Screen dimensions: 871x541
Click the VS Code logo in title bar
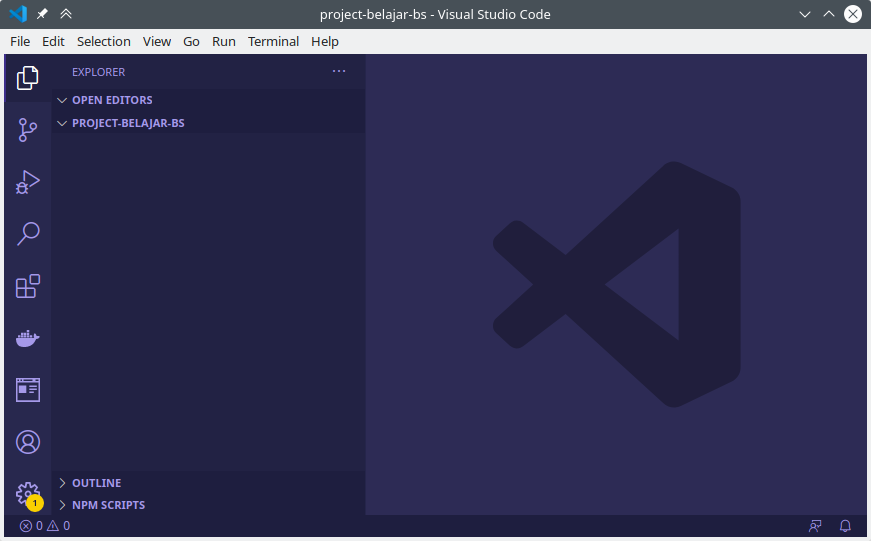tap(18, 14)
